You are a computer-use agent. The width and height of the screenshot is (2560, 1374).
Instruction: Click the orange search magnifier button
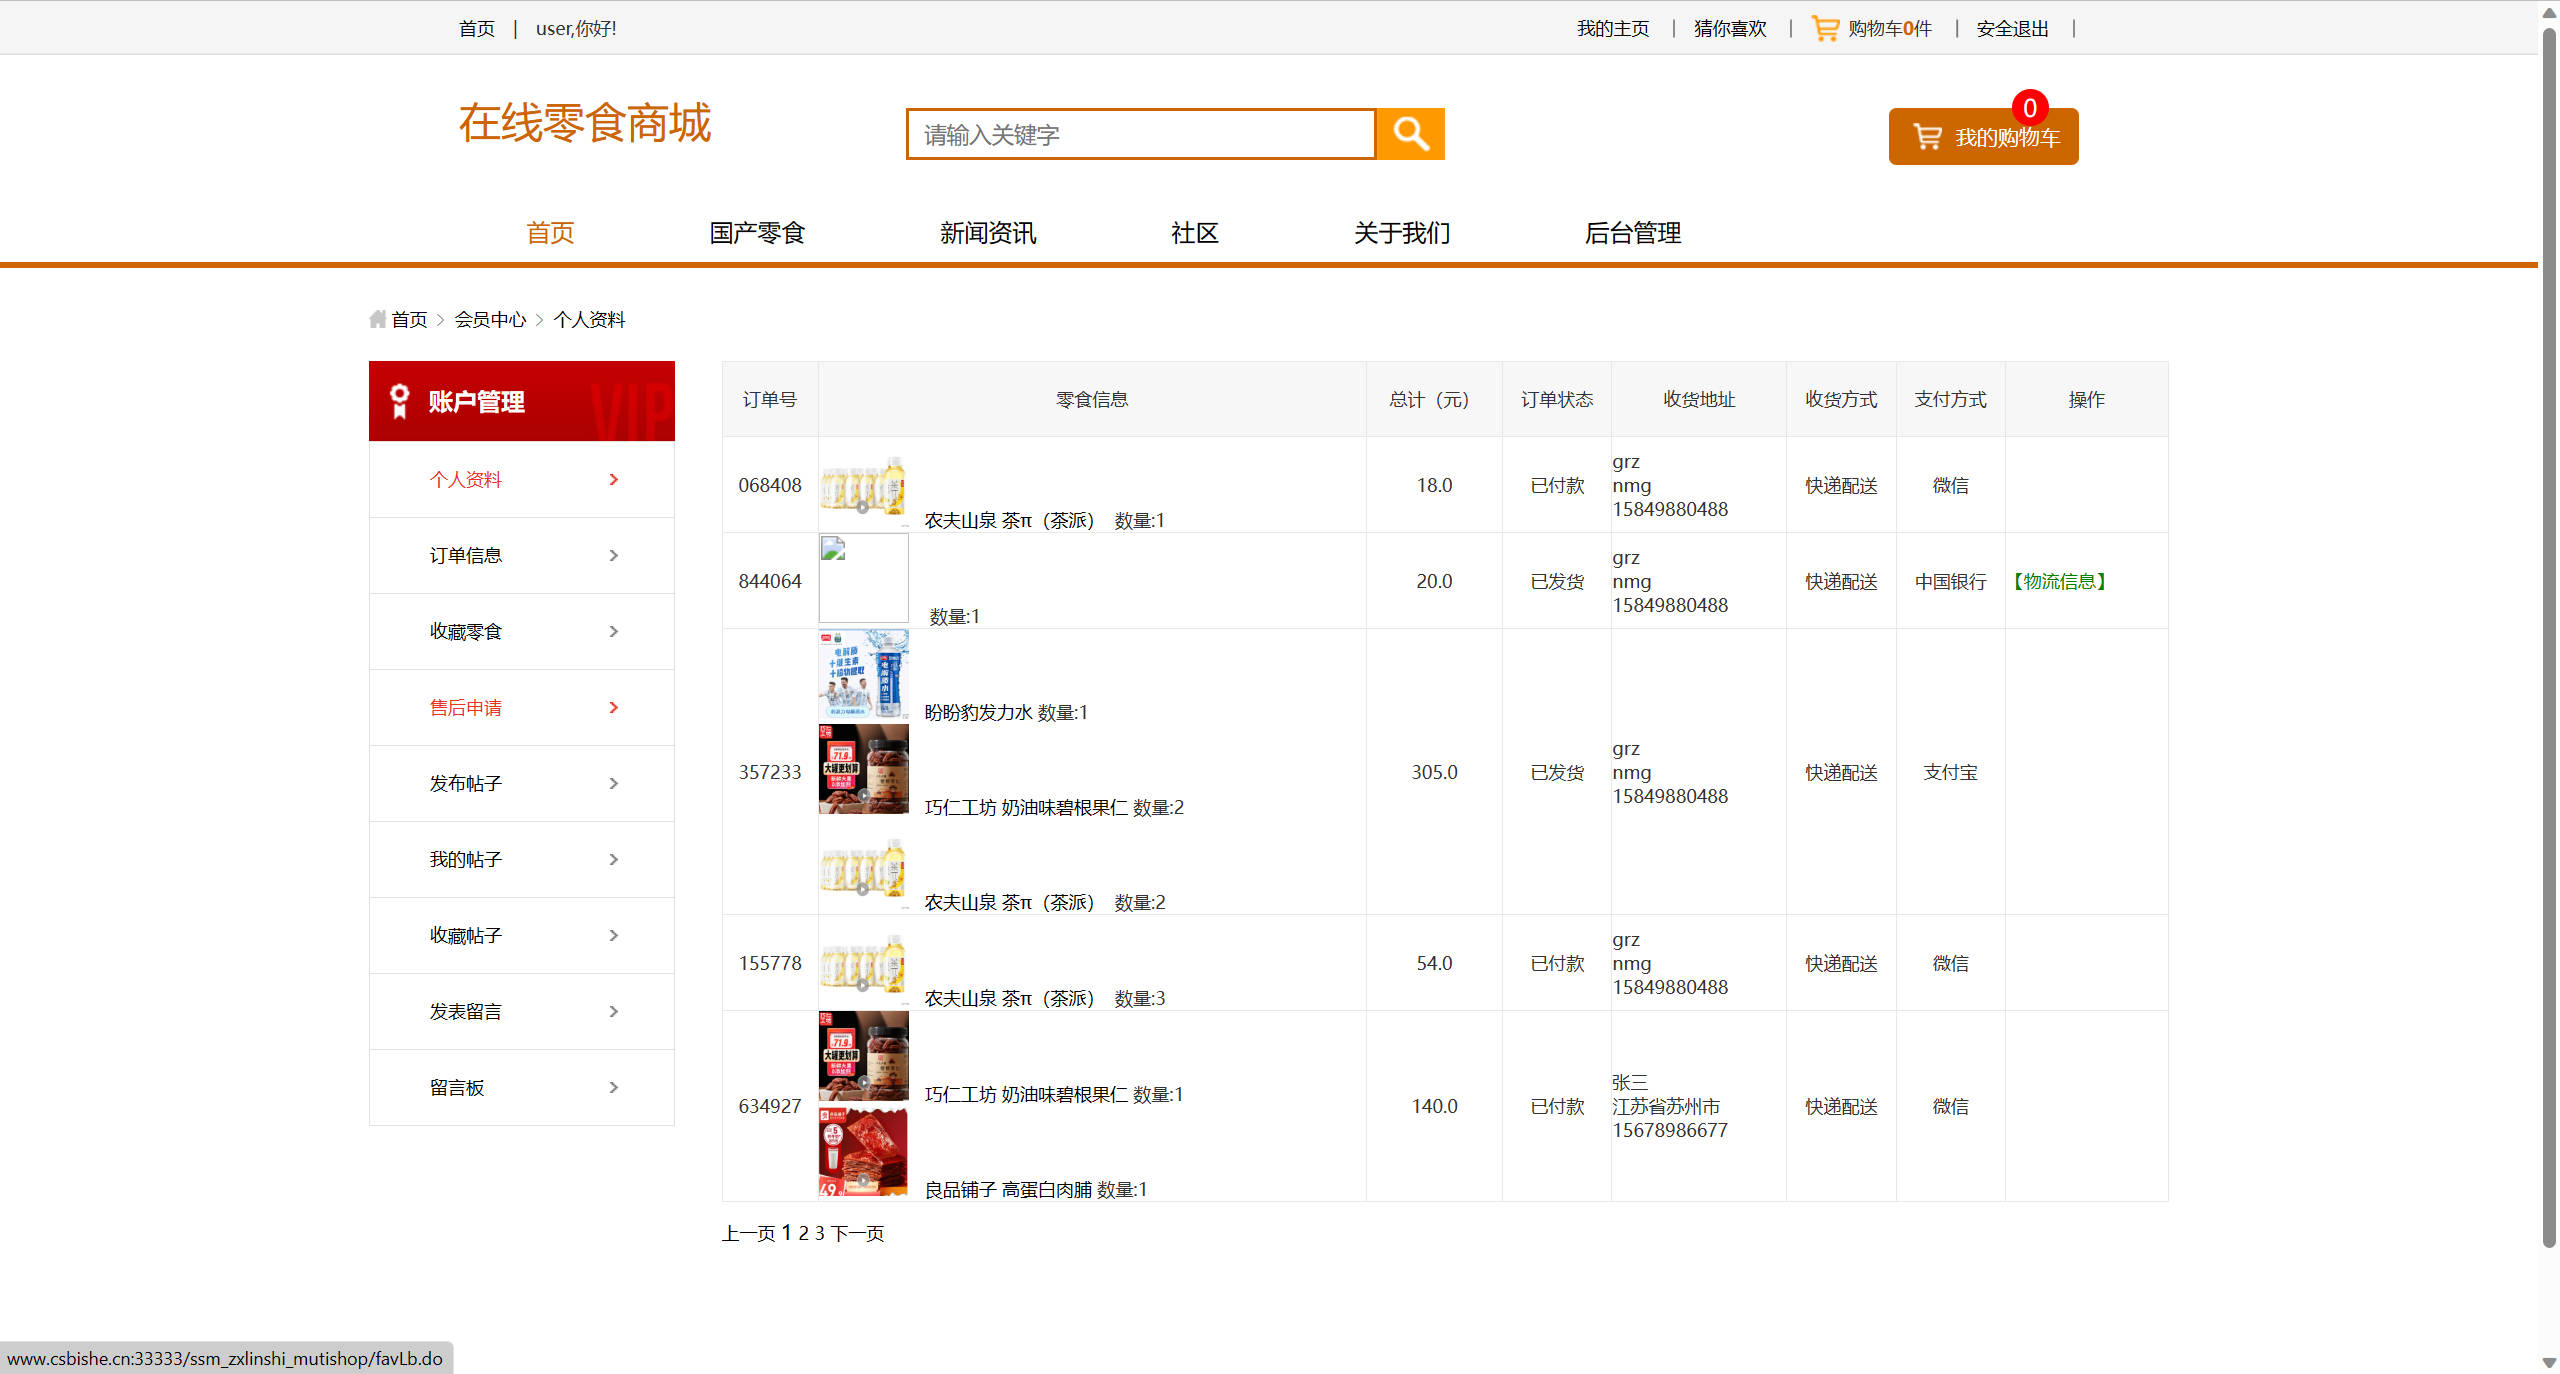1410,134
